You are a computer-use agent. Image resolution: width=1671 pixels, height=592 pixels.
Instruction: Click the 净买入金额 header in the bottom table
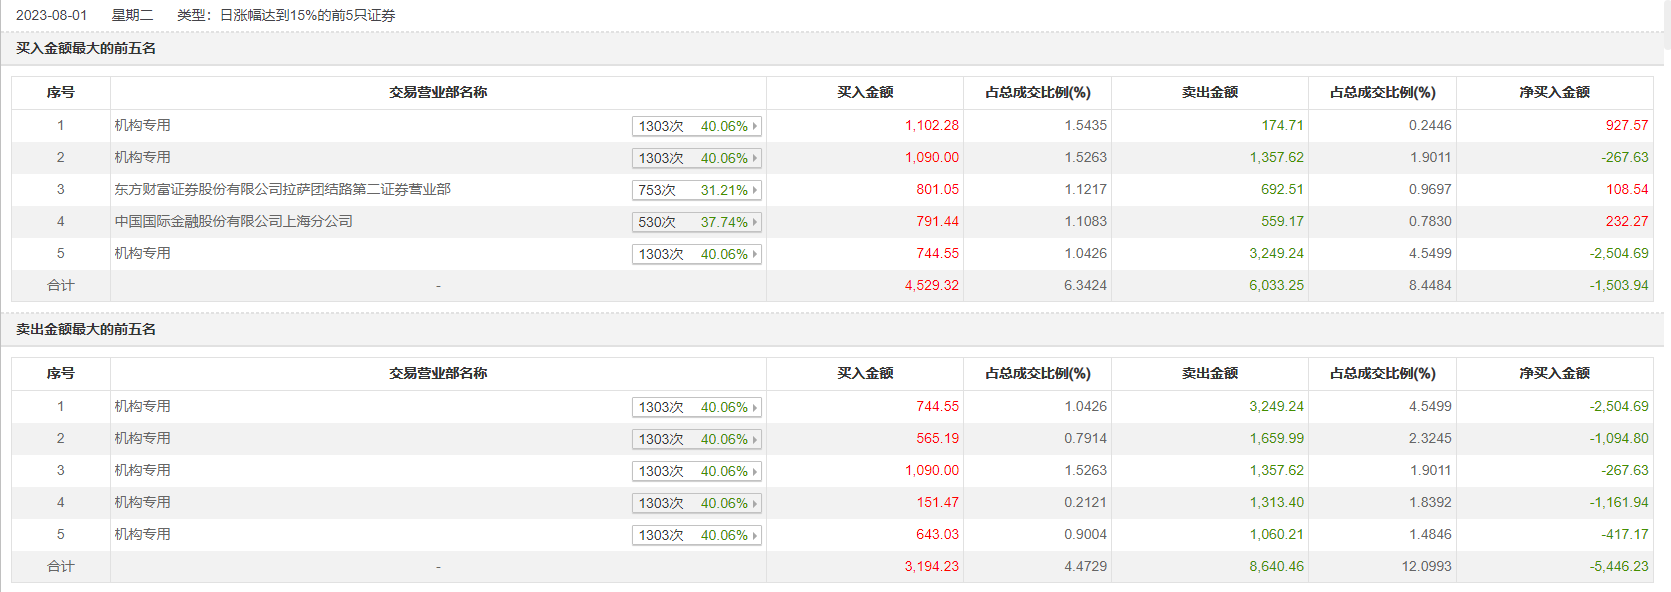coord(1554,373)
